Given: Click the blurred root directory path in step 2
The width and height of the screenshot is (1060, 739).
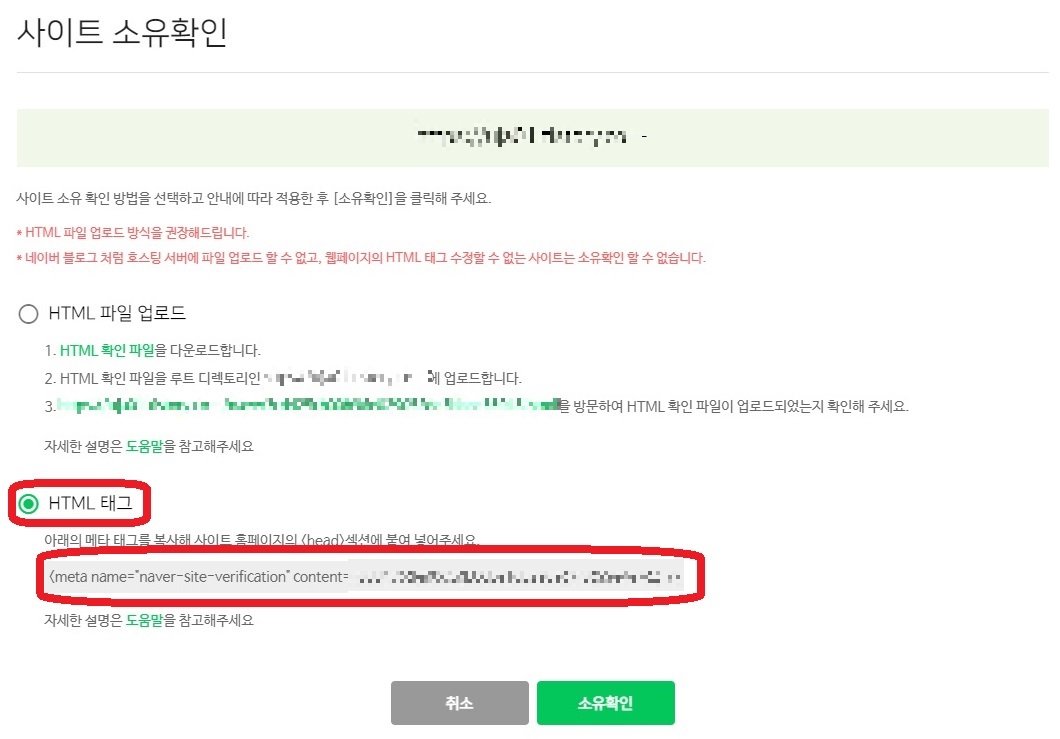Looking at the screenshot, I should pos(345,377).
